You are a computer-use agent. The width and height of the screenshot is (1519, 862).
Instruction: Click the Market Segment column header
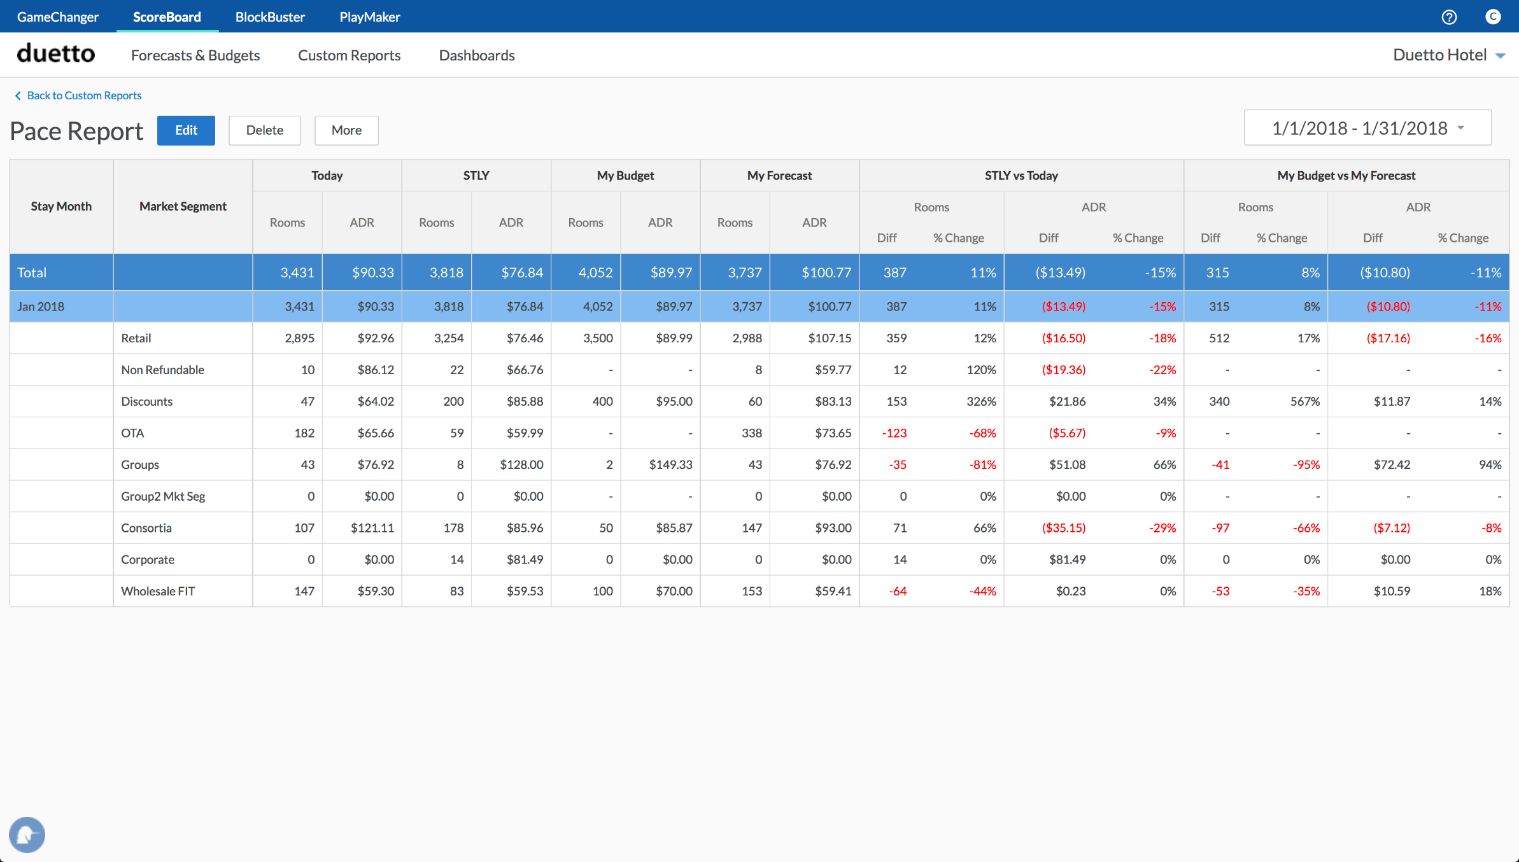point(183,206)
